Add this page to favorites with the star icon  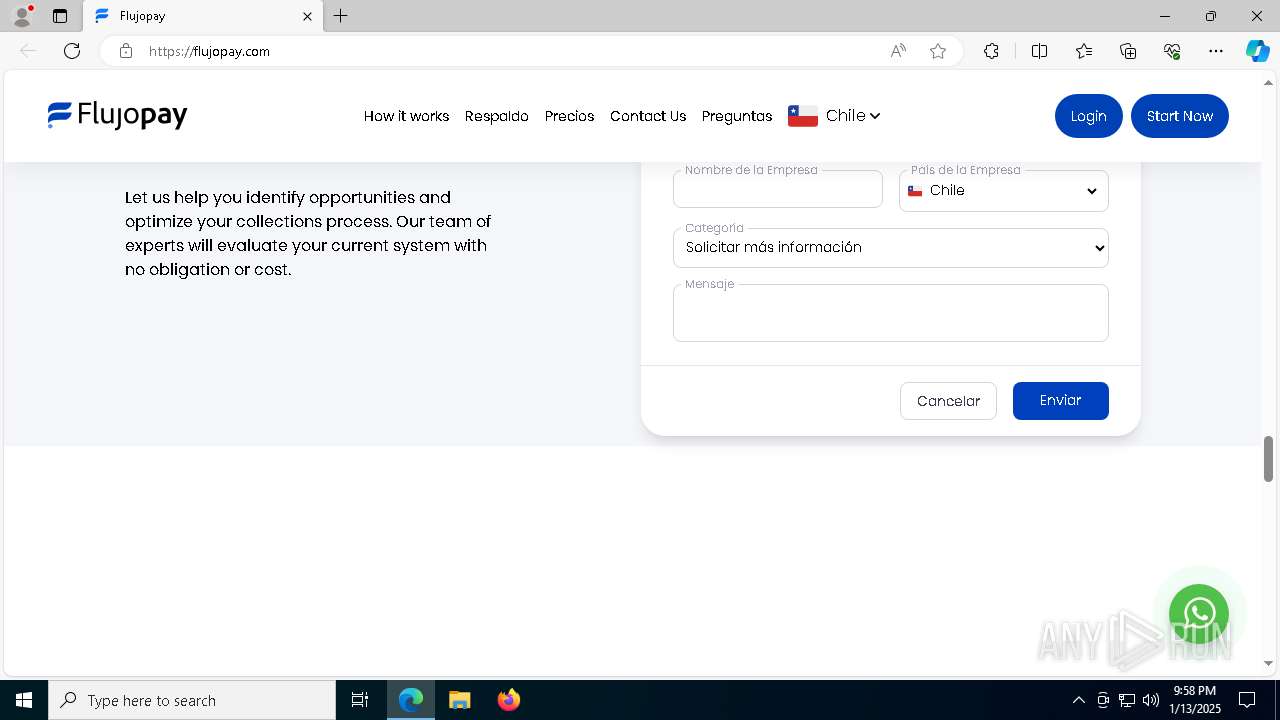[x=938, y=51]
